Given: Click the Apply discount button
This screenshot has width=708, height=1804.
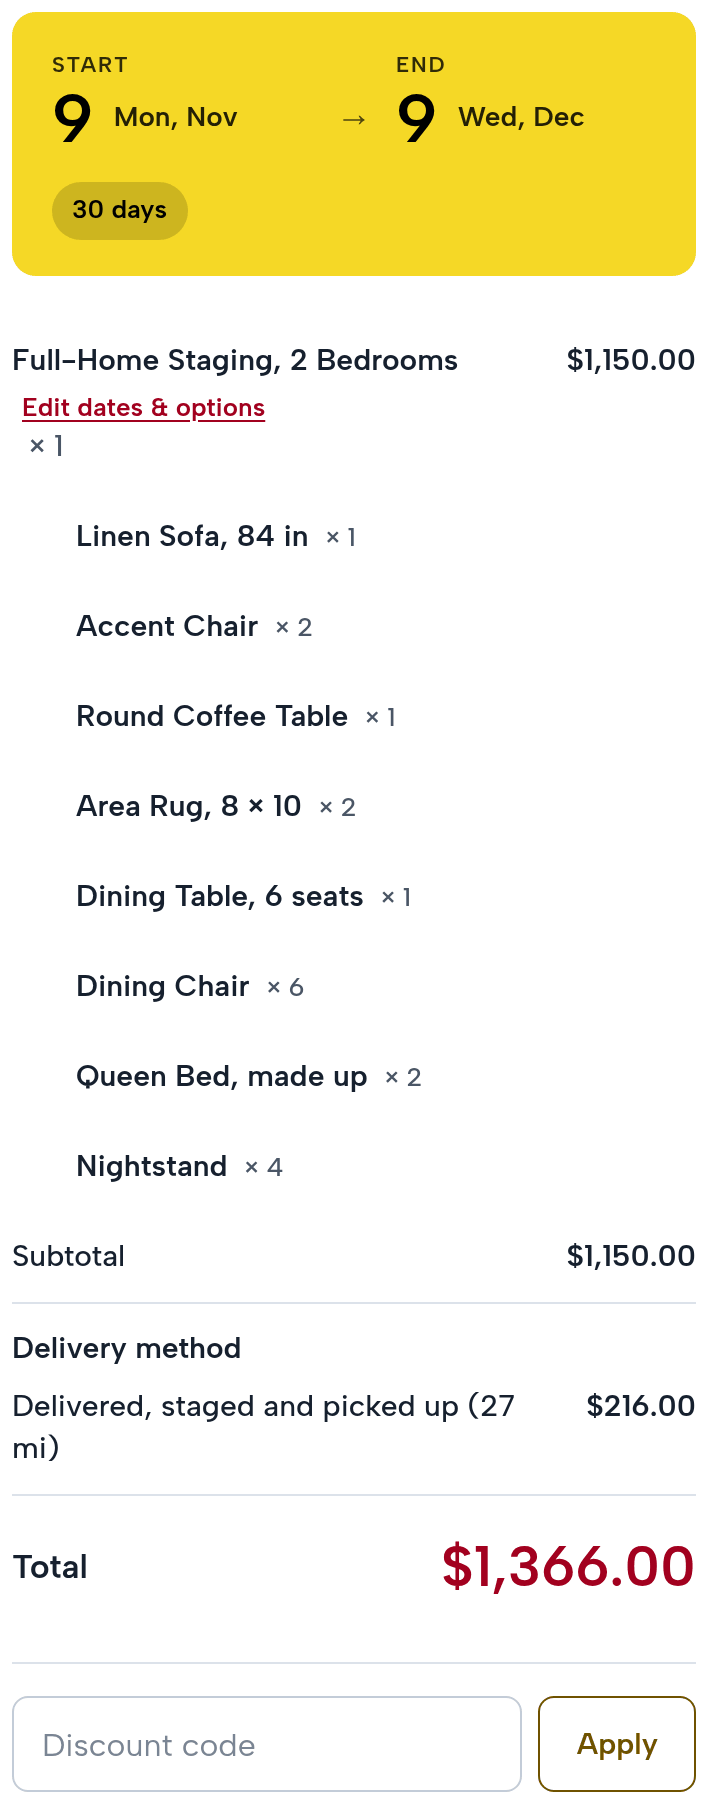Looking at the screenshot, I should pos(617,1744).
